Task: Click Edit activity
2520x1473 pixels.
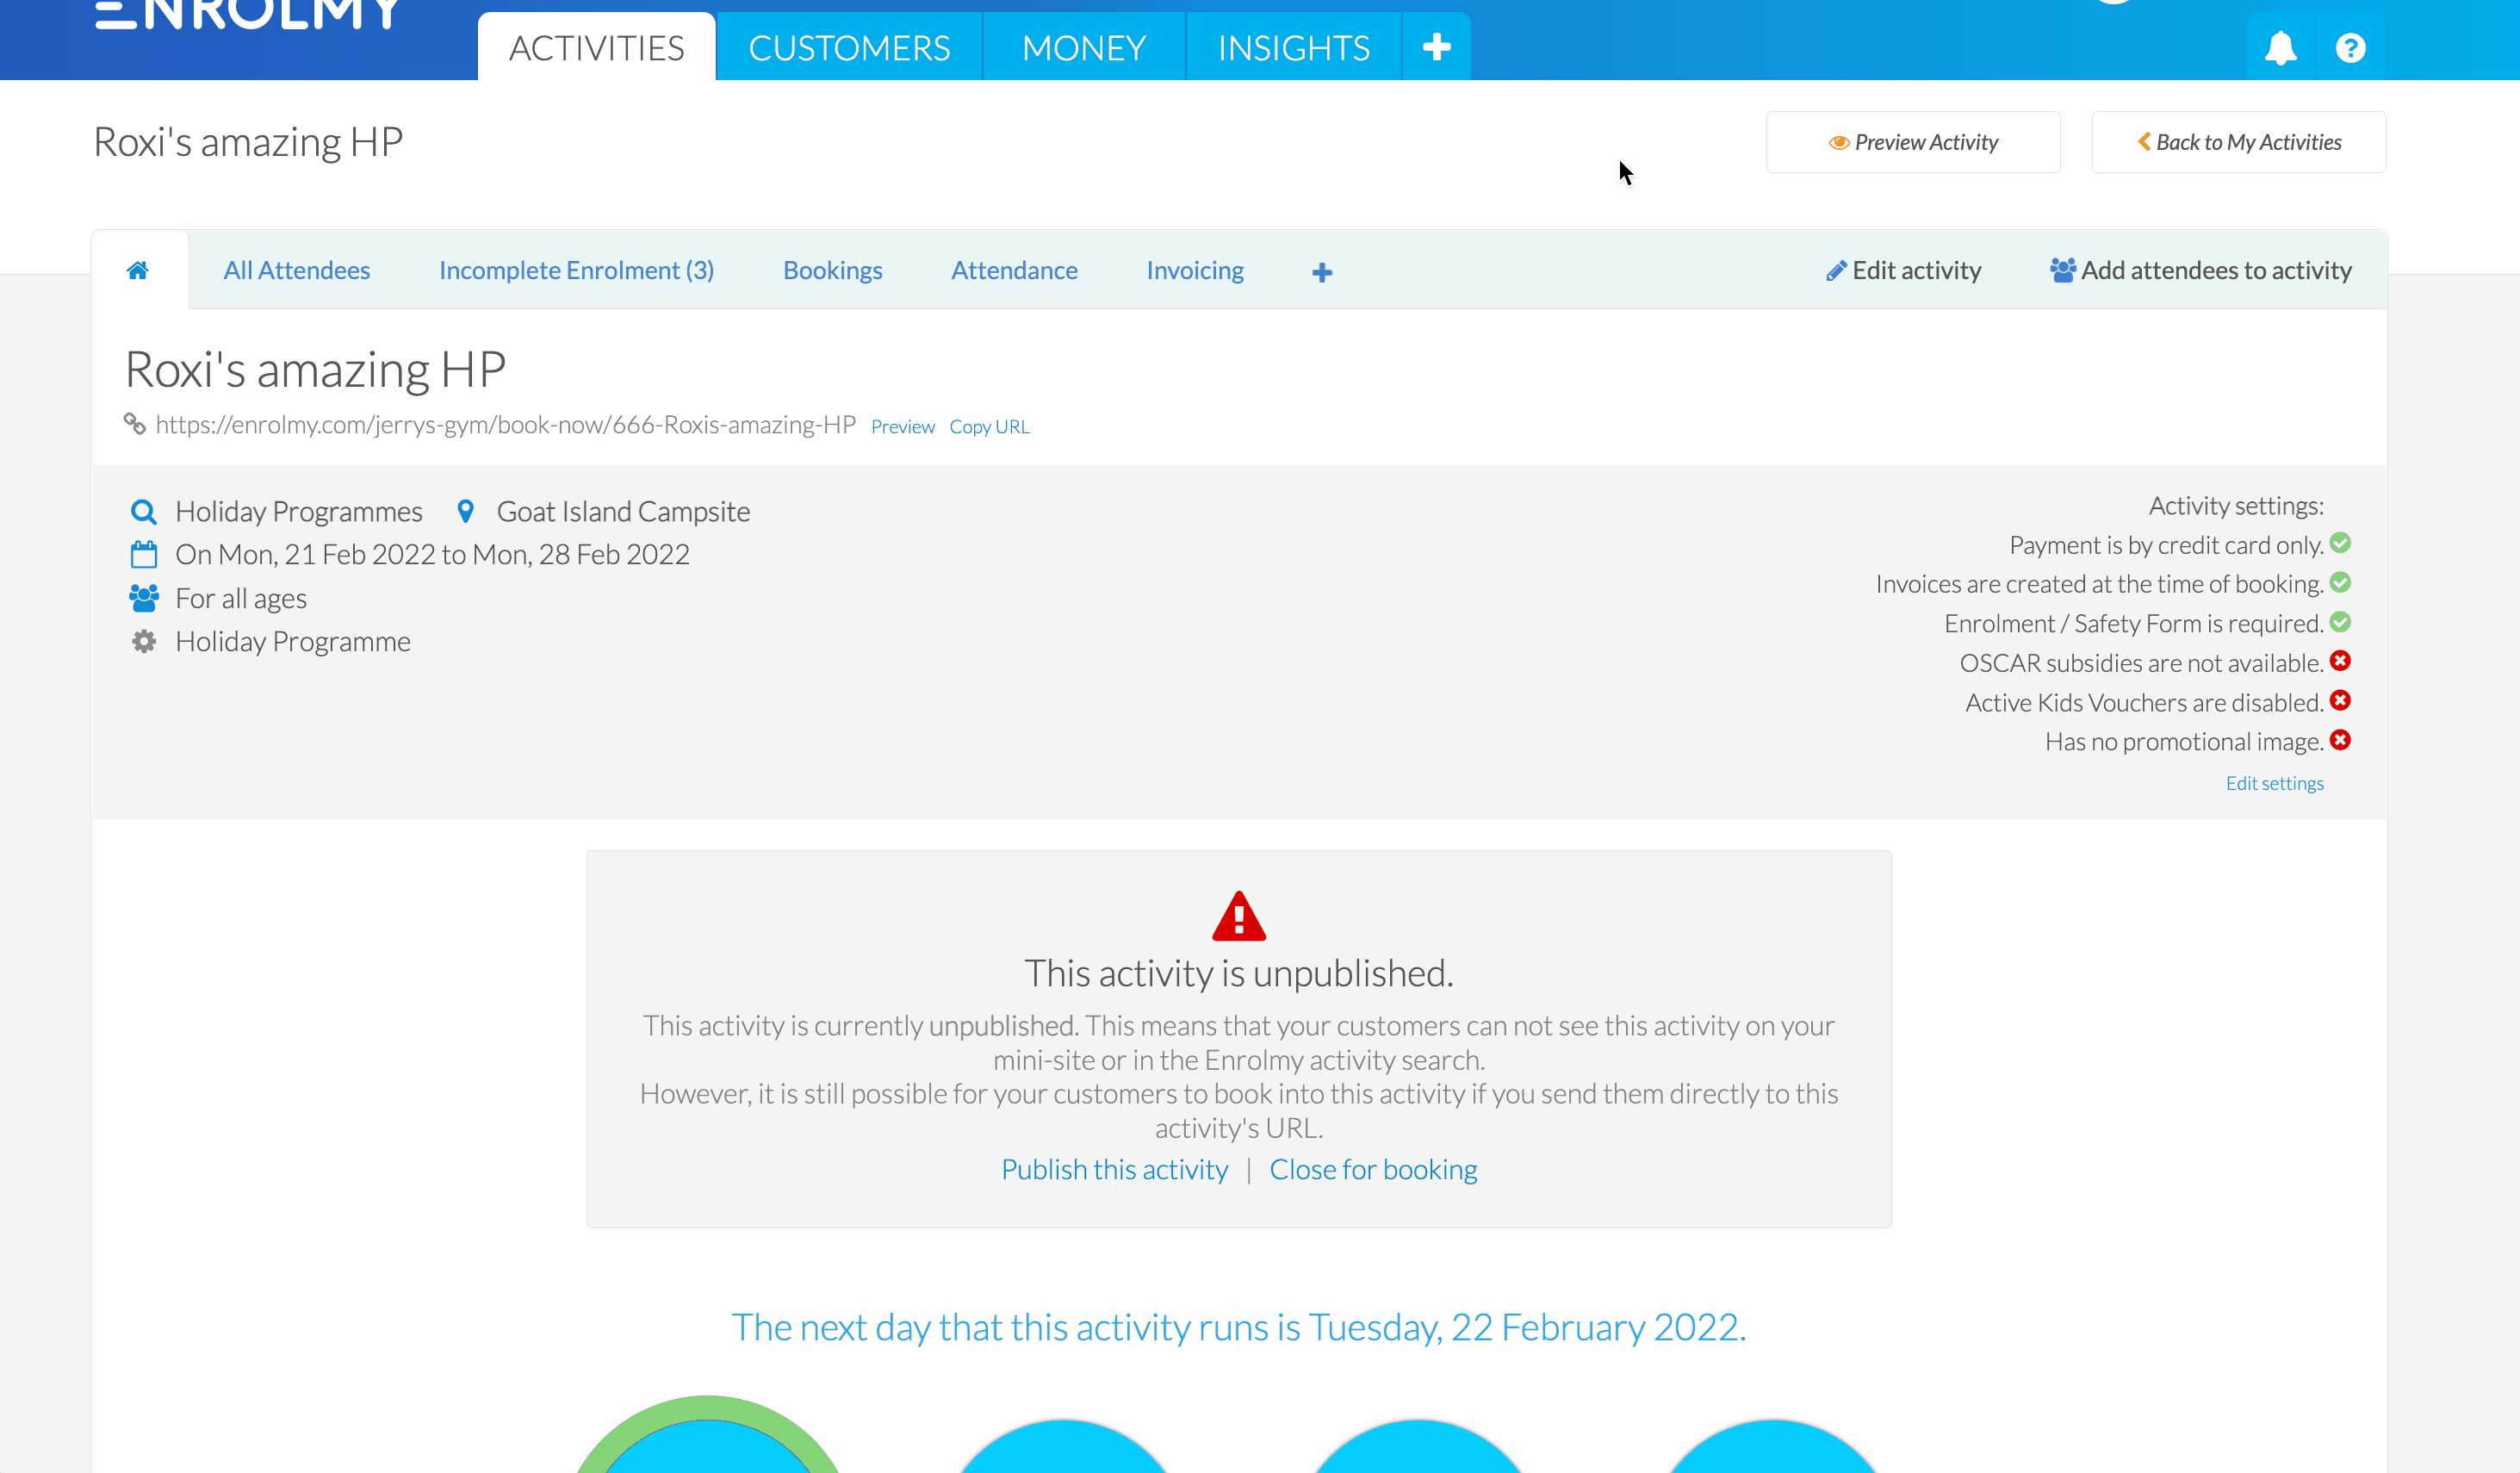Action: (x=1904, y=270)
